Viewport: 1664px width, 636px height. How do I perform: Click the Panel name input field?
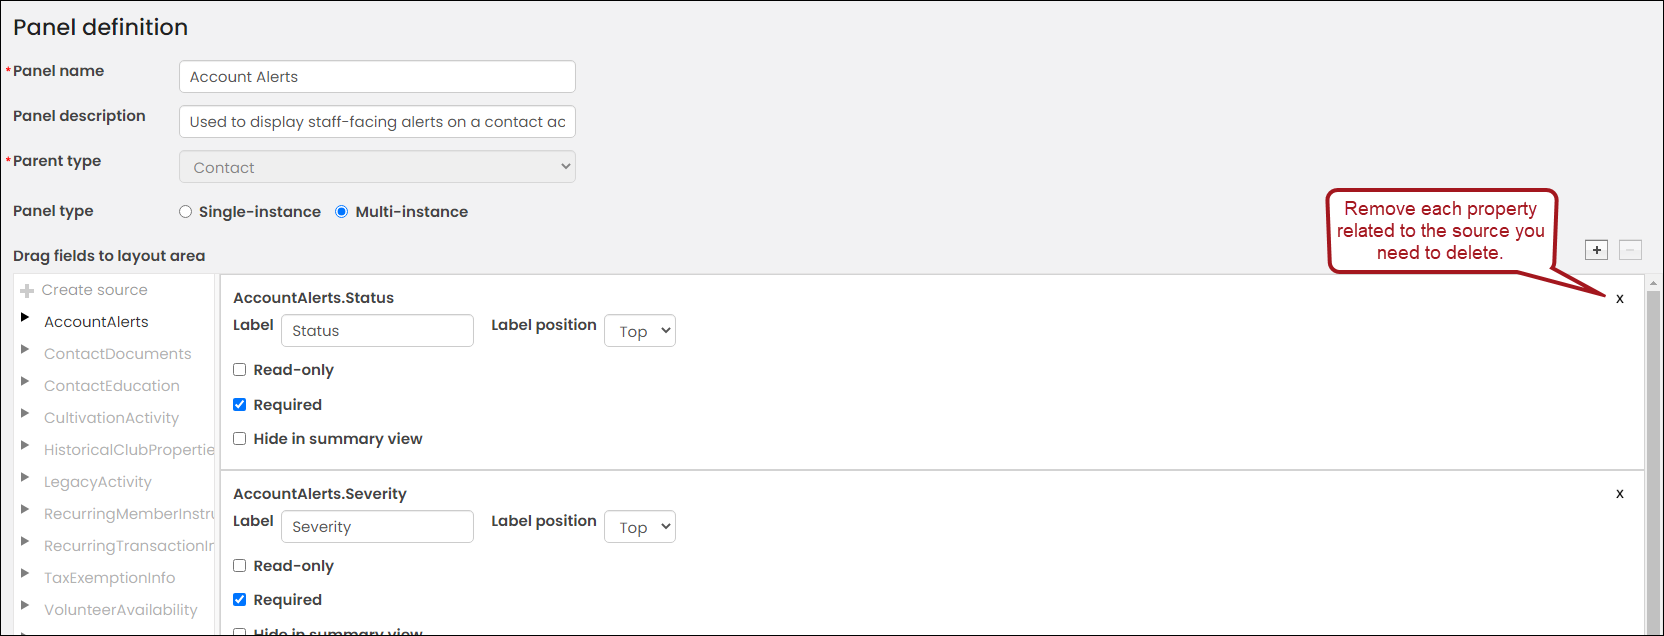point(377,77)
